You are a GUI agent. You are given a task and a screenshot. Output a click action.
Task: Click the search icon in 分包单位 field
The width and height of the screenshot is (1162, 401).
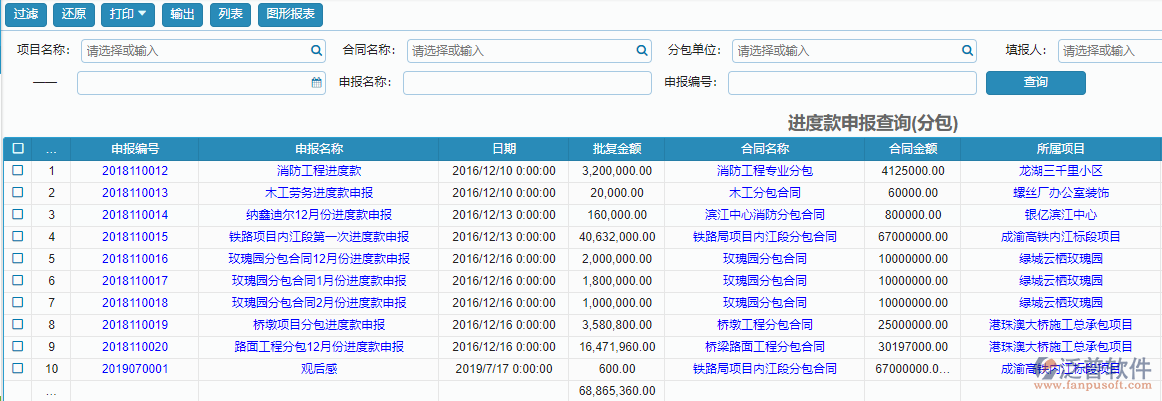coord(967,50)
